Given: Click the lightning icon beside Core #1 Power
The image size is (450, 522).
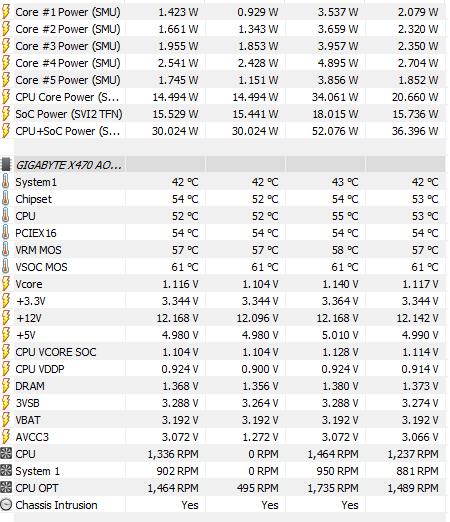Looking at the screenshot, I should 6,12.
